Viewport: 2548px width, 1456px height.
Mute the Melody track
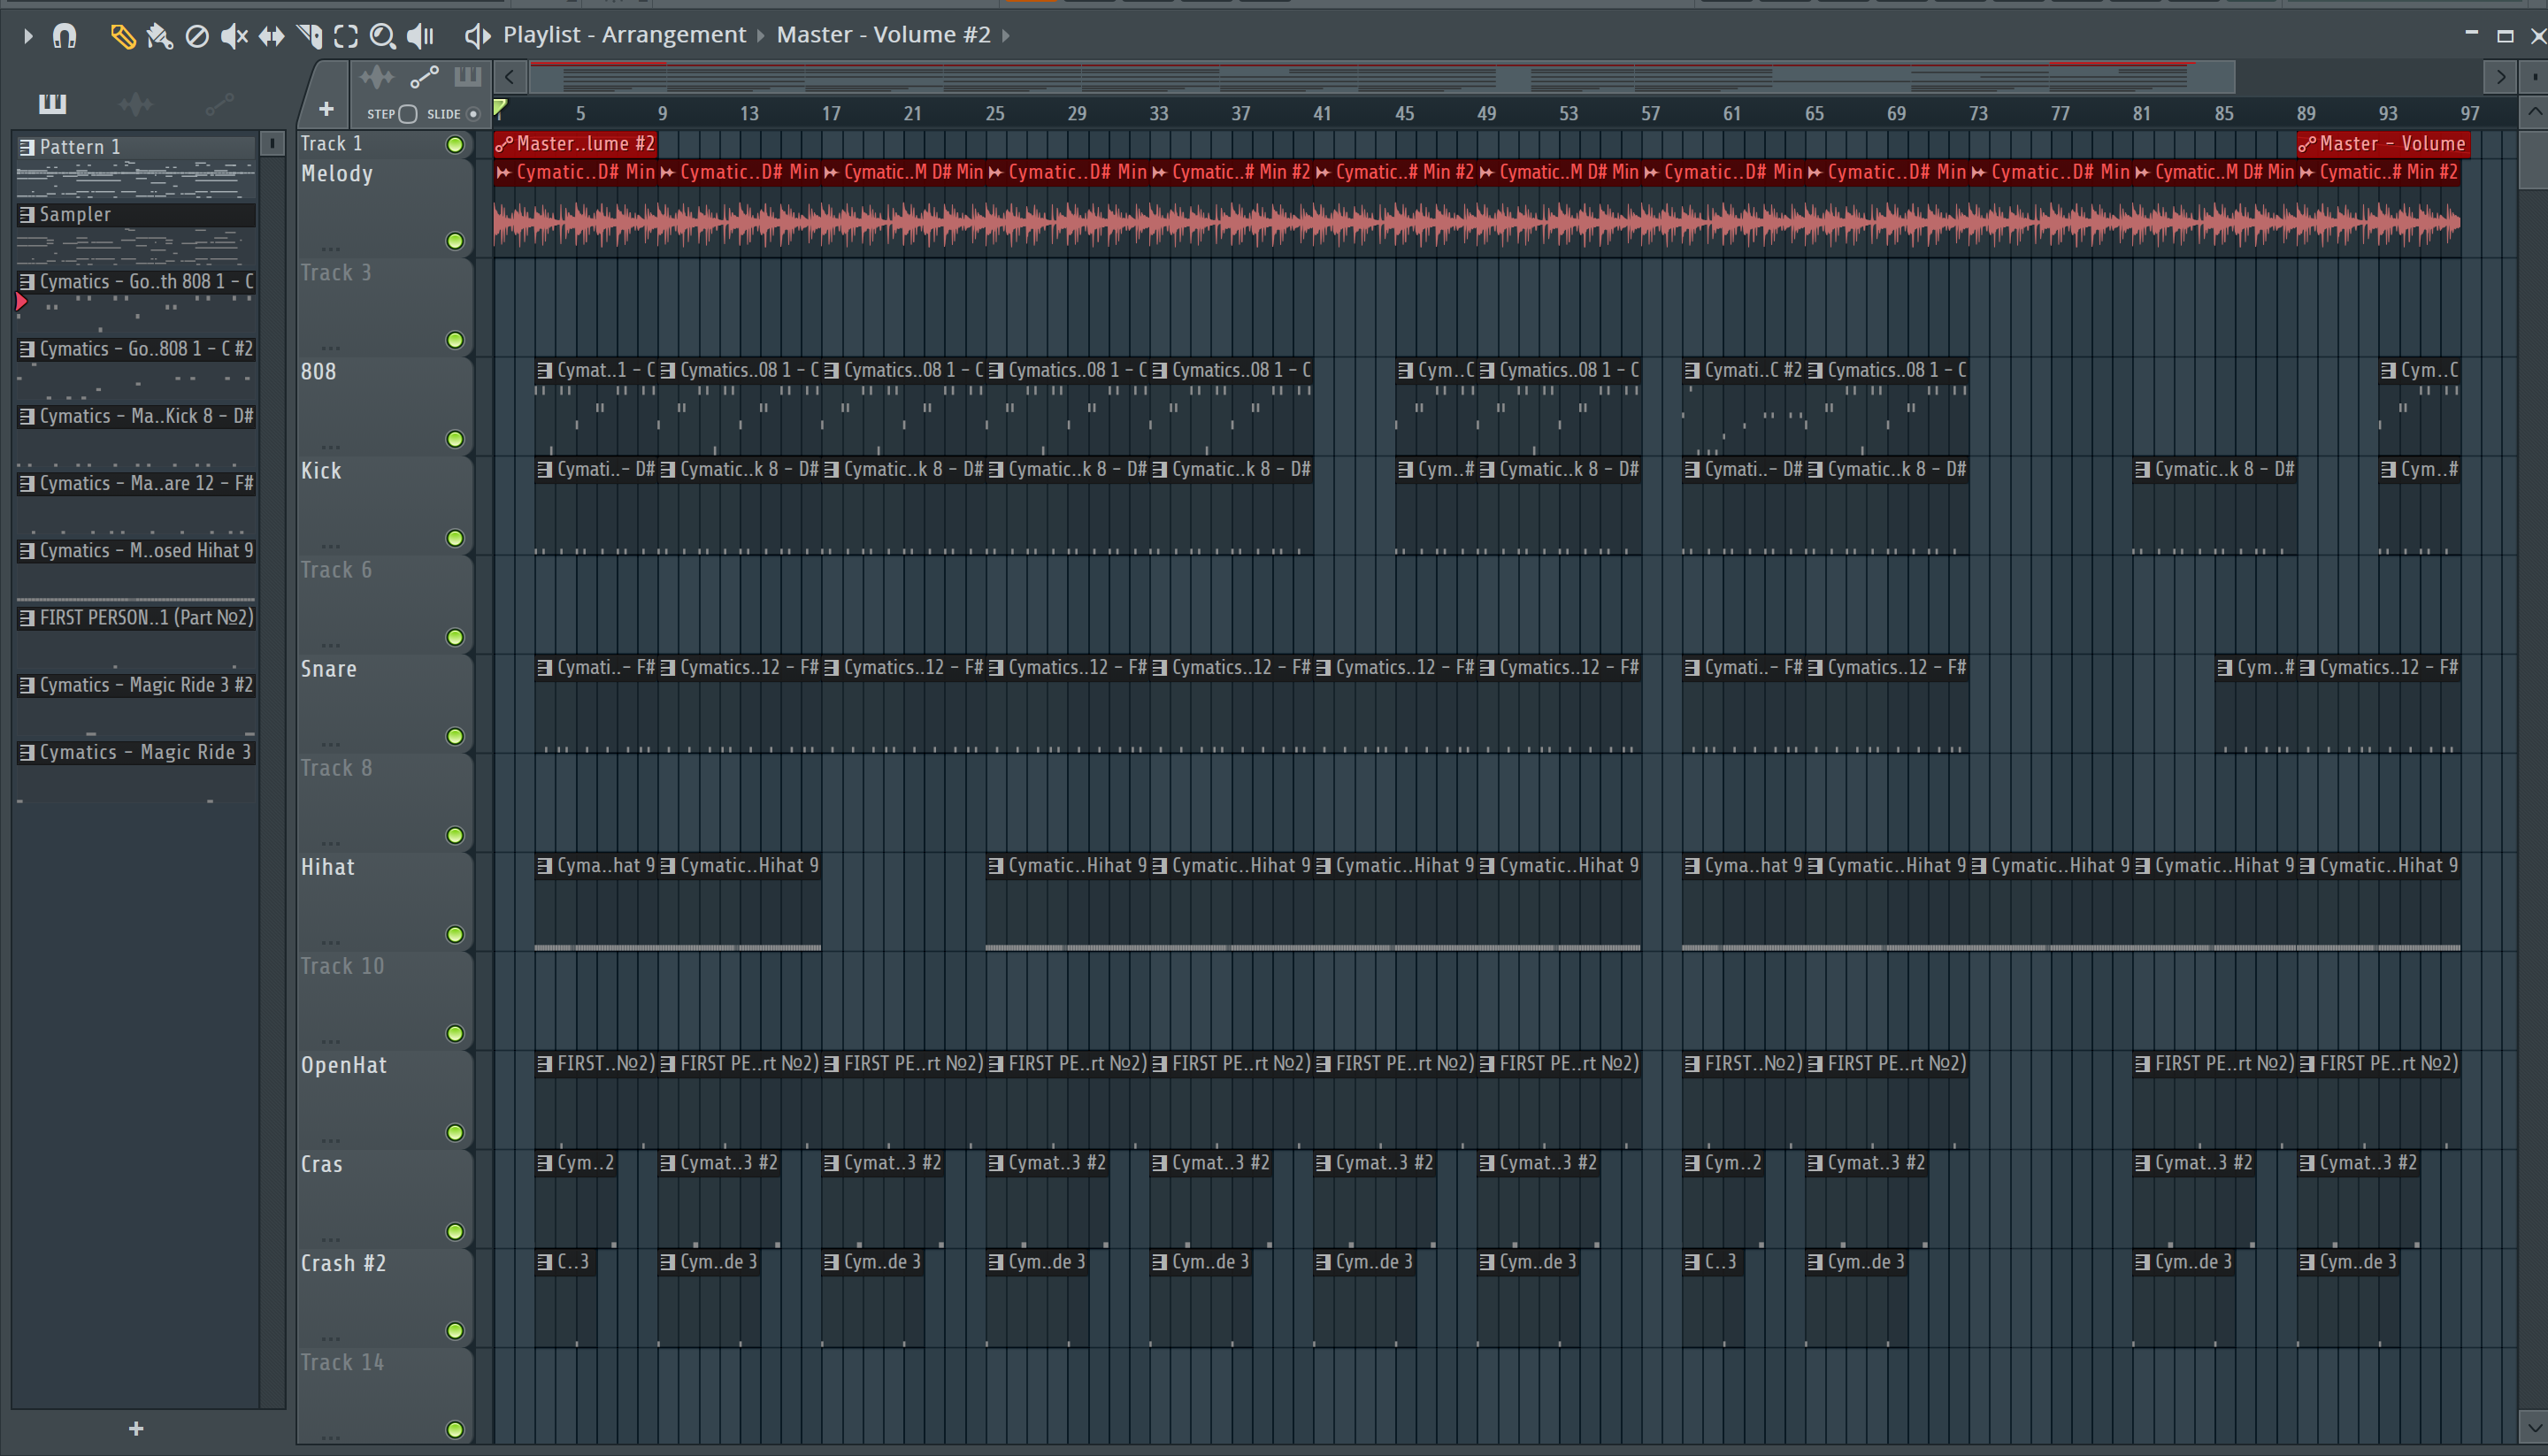point(455,241)
